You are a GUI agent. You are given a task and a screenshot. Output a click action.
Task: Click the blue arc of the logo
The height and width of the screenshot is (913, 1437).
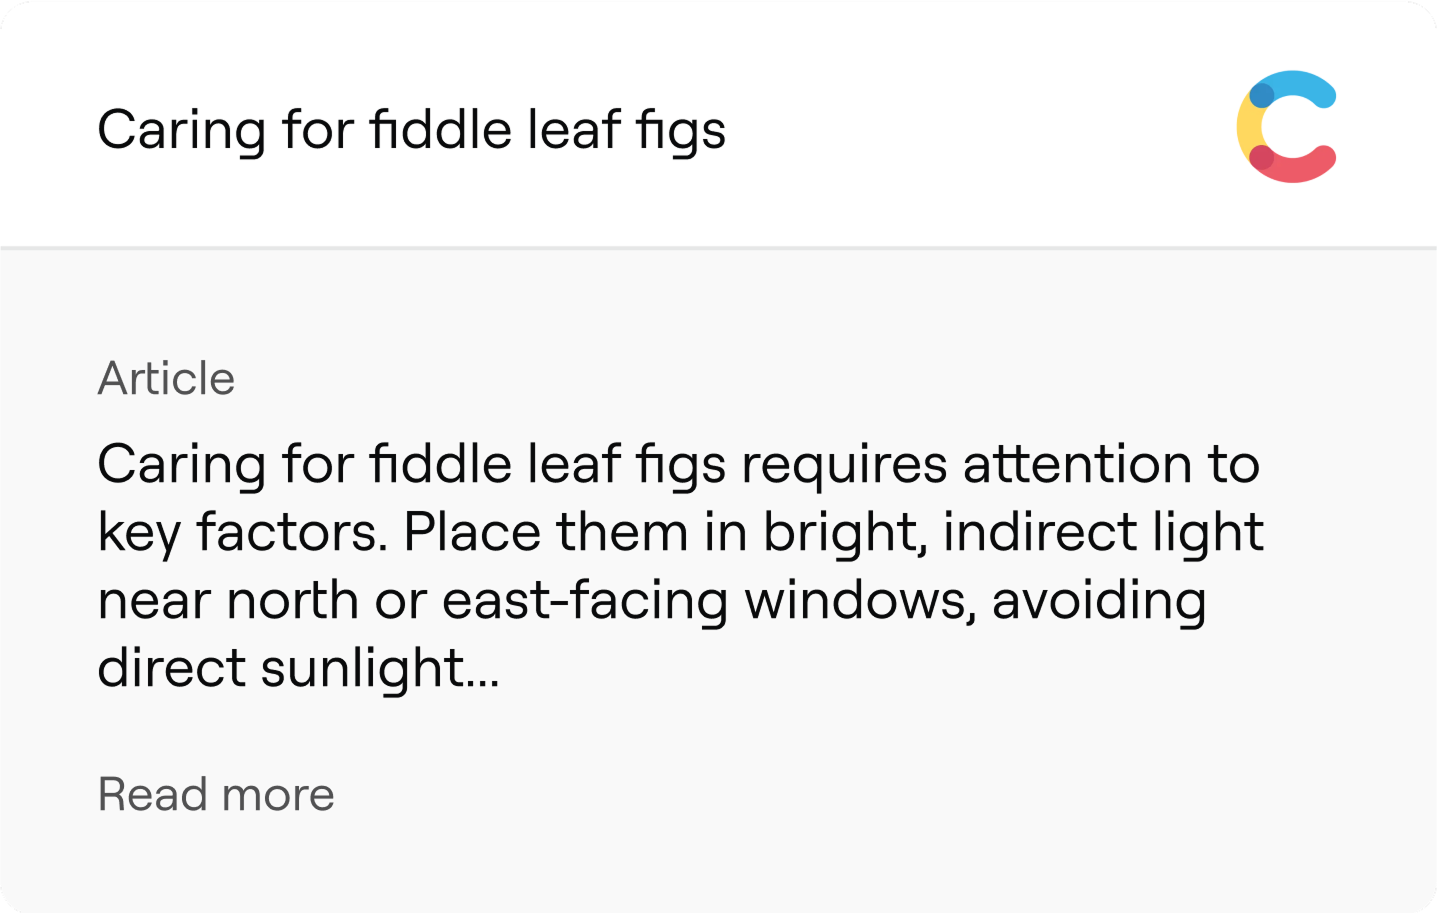point(1300,87)
